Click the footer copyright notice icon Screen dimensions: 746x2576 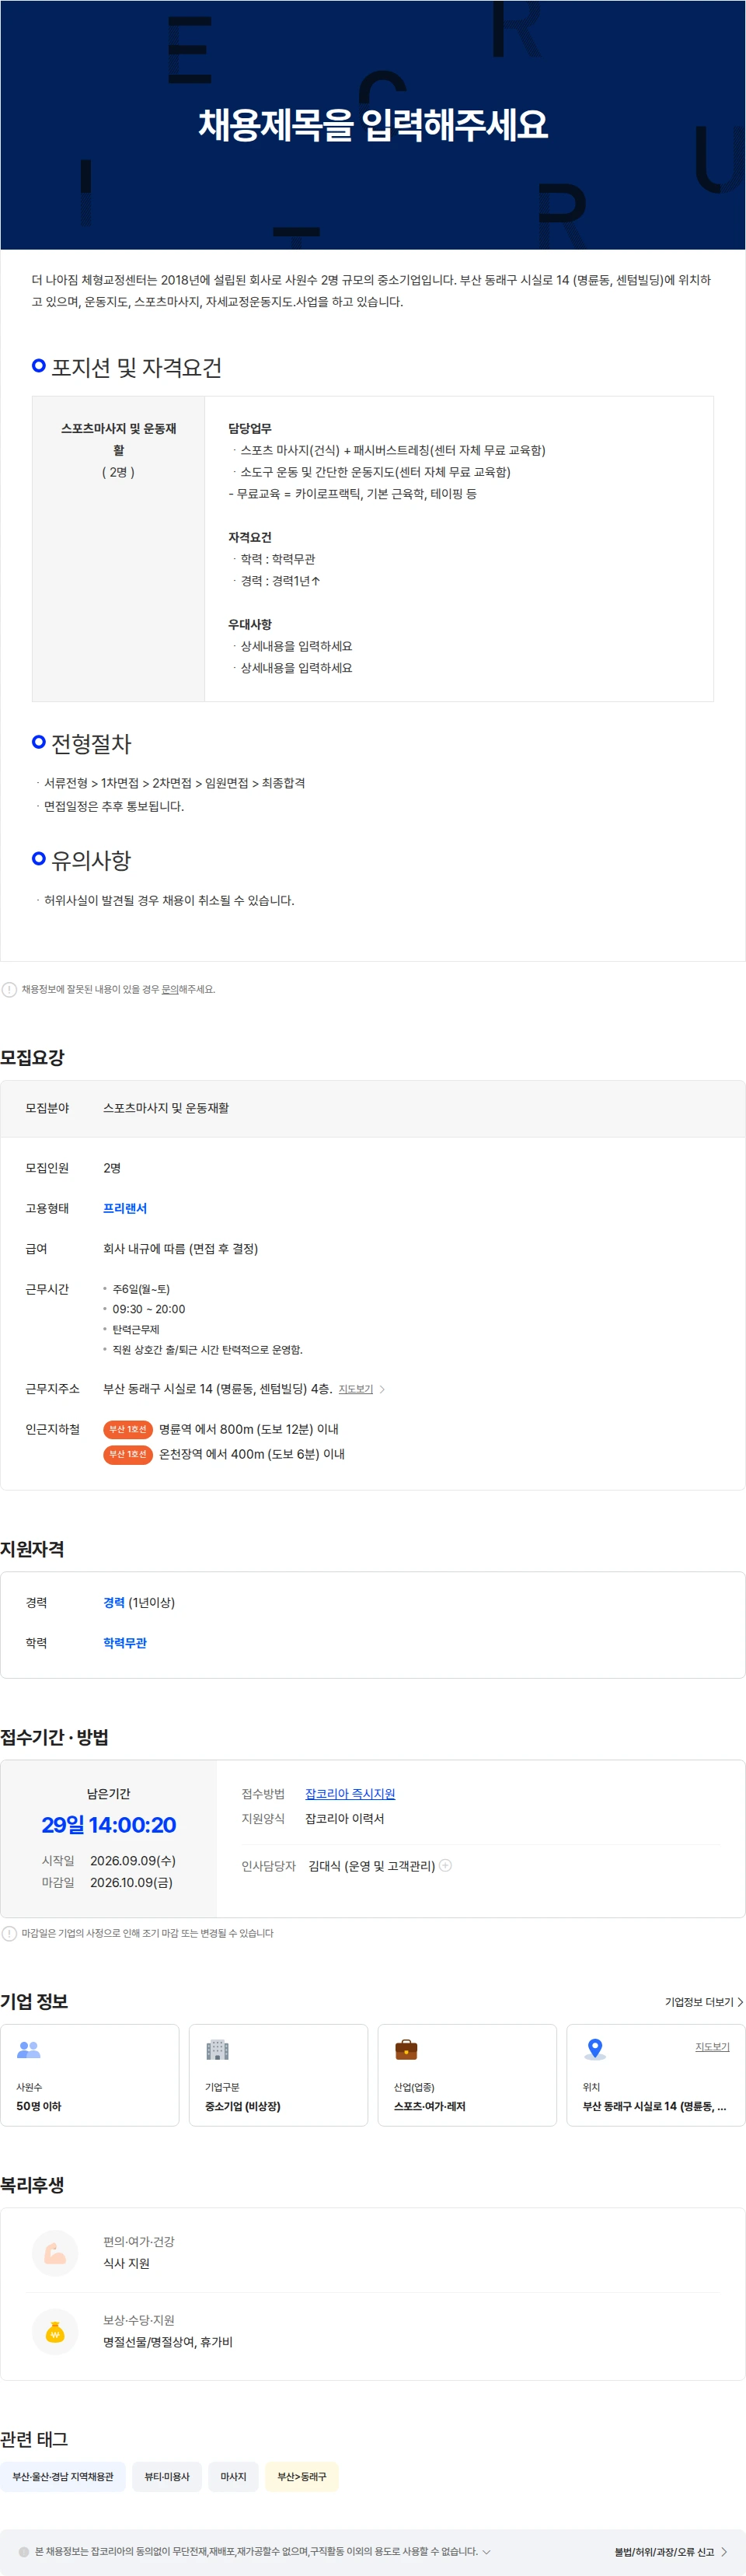(24, 2551)
